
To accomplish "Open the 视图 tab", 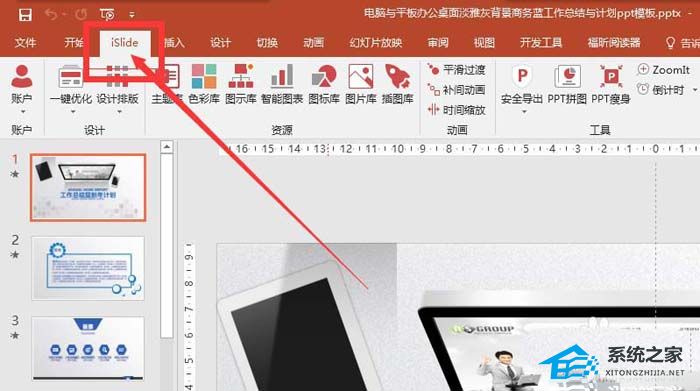I will point(484,42).
